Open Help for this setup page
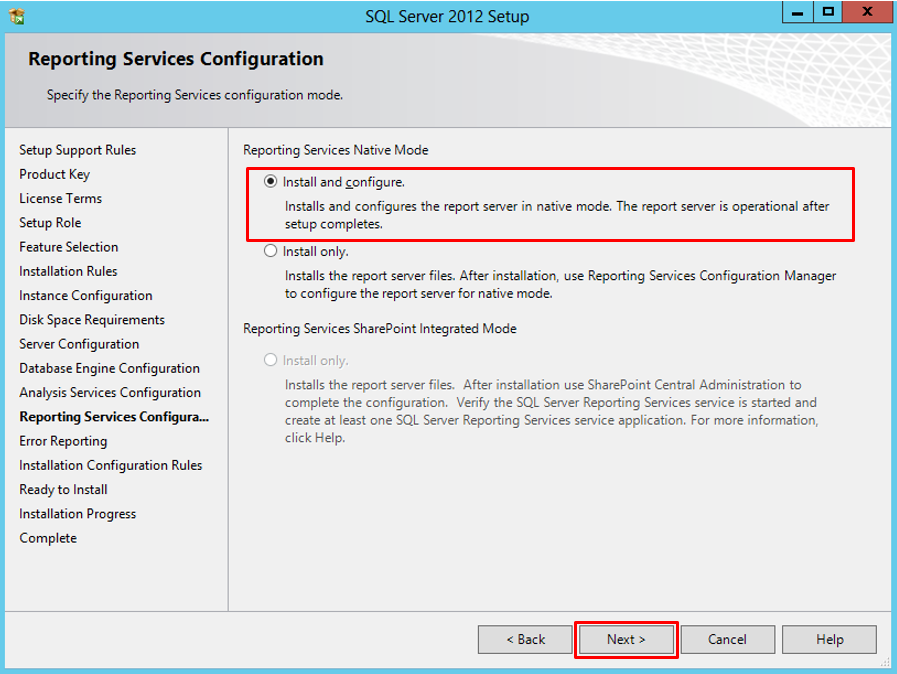 [829, 639]
